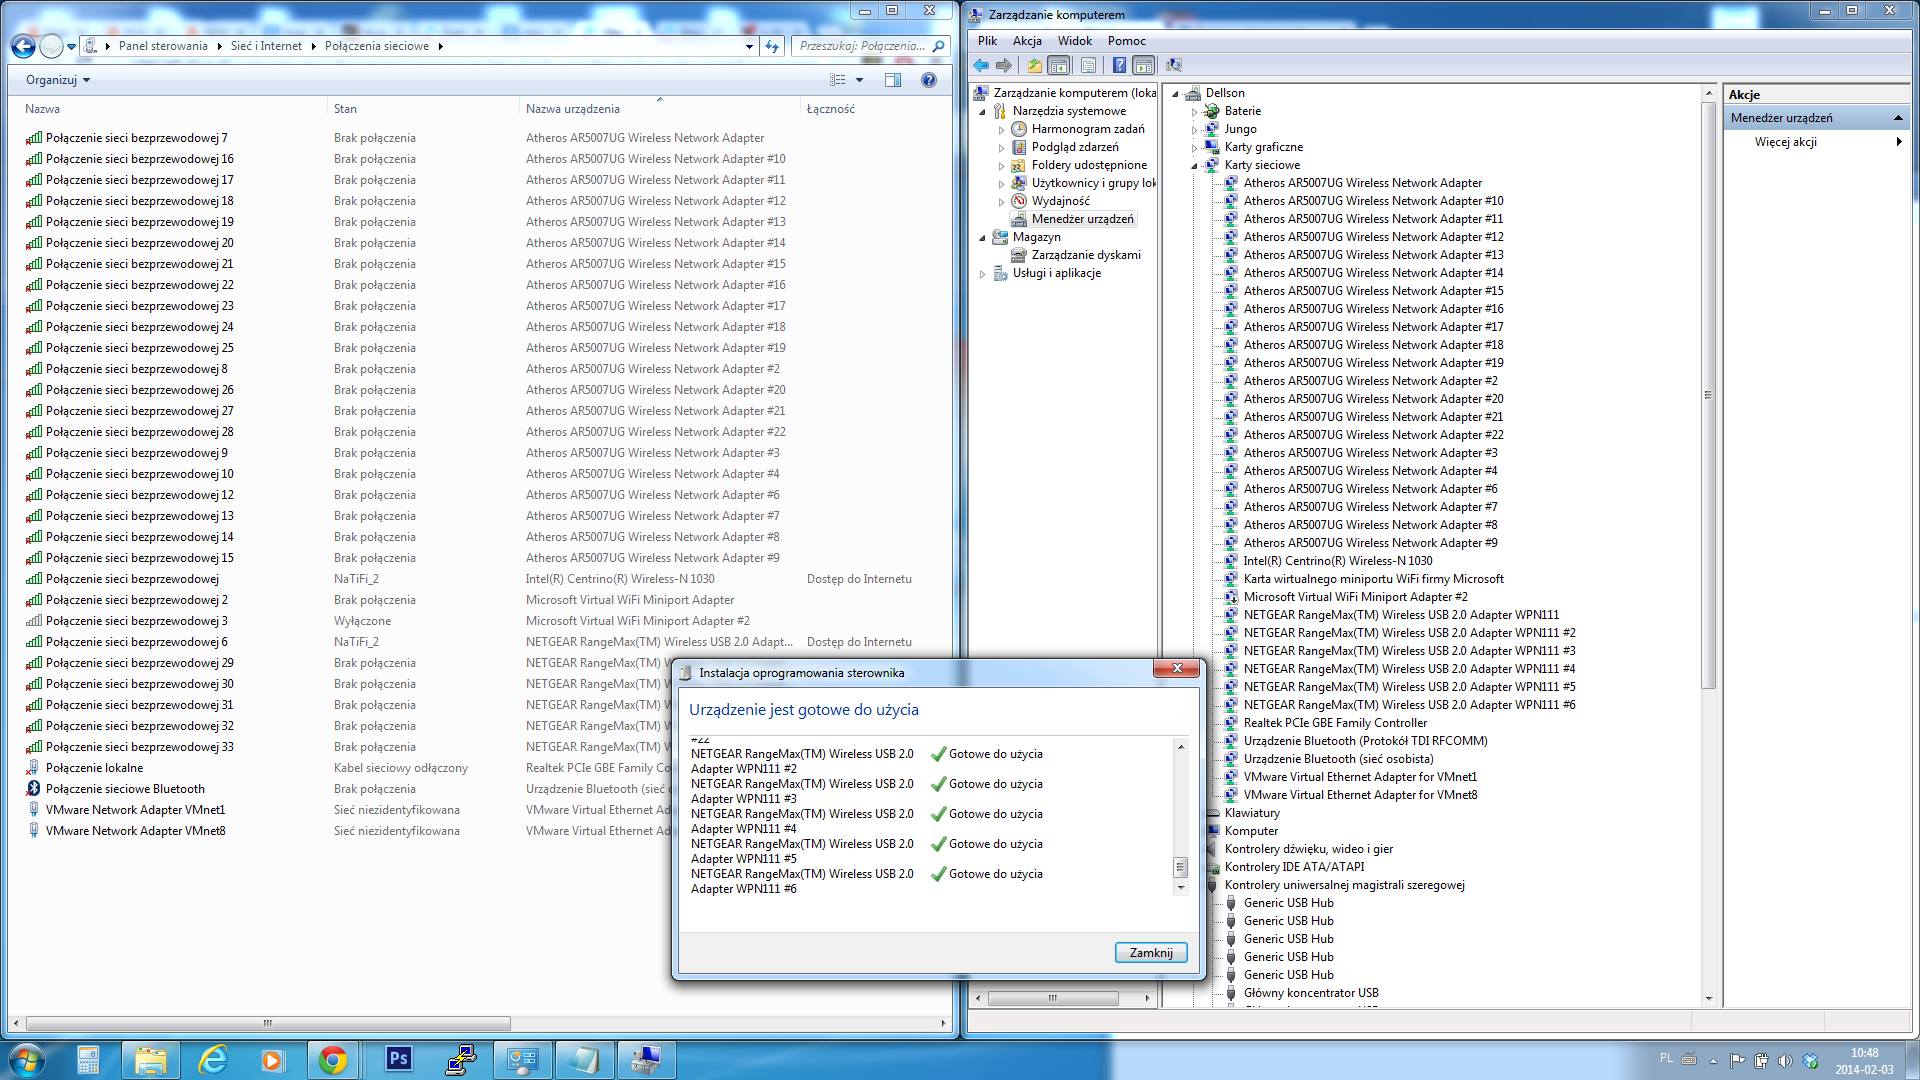Open the Plik menu

[987, 41]
